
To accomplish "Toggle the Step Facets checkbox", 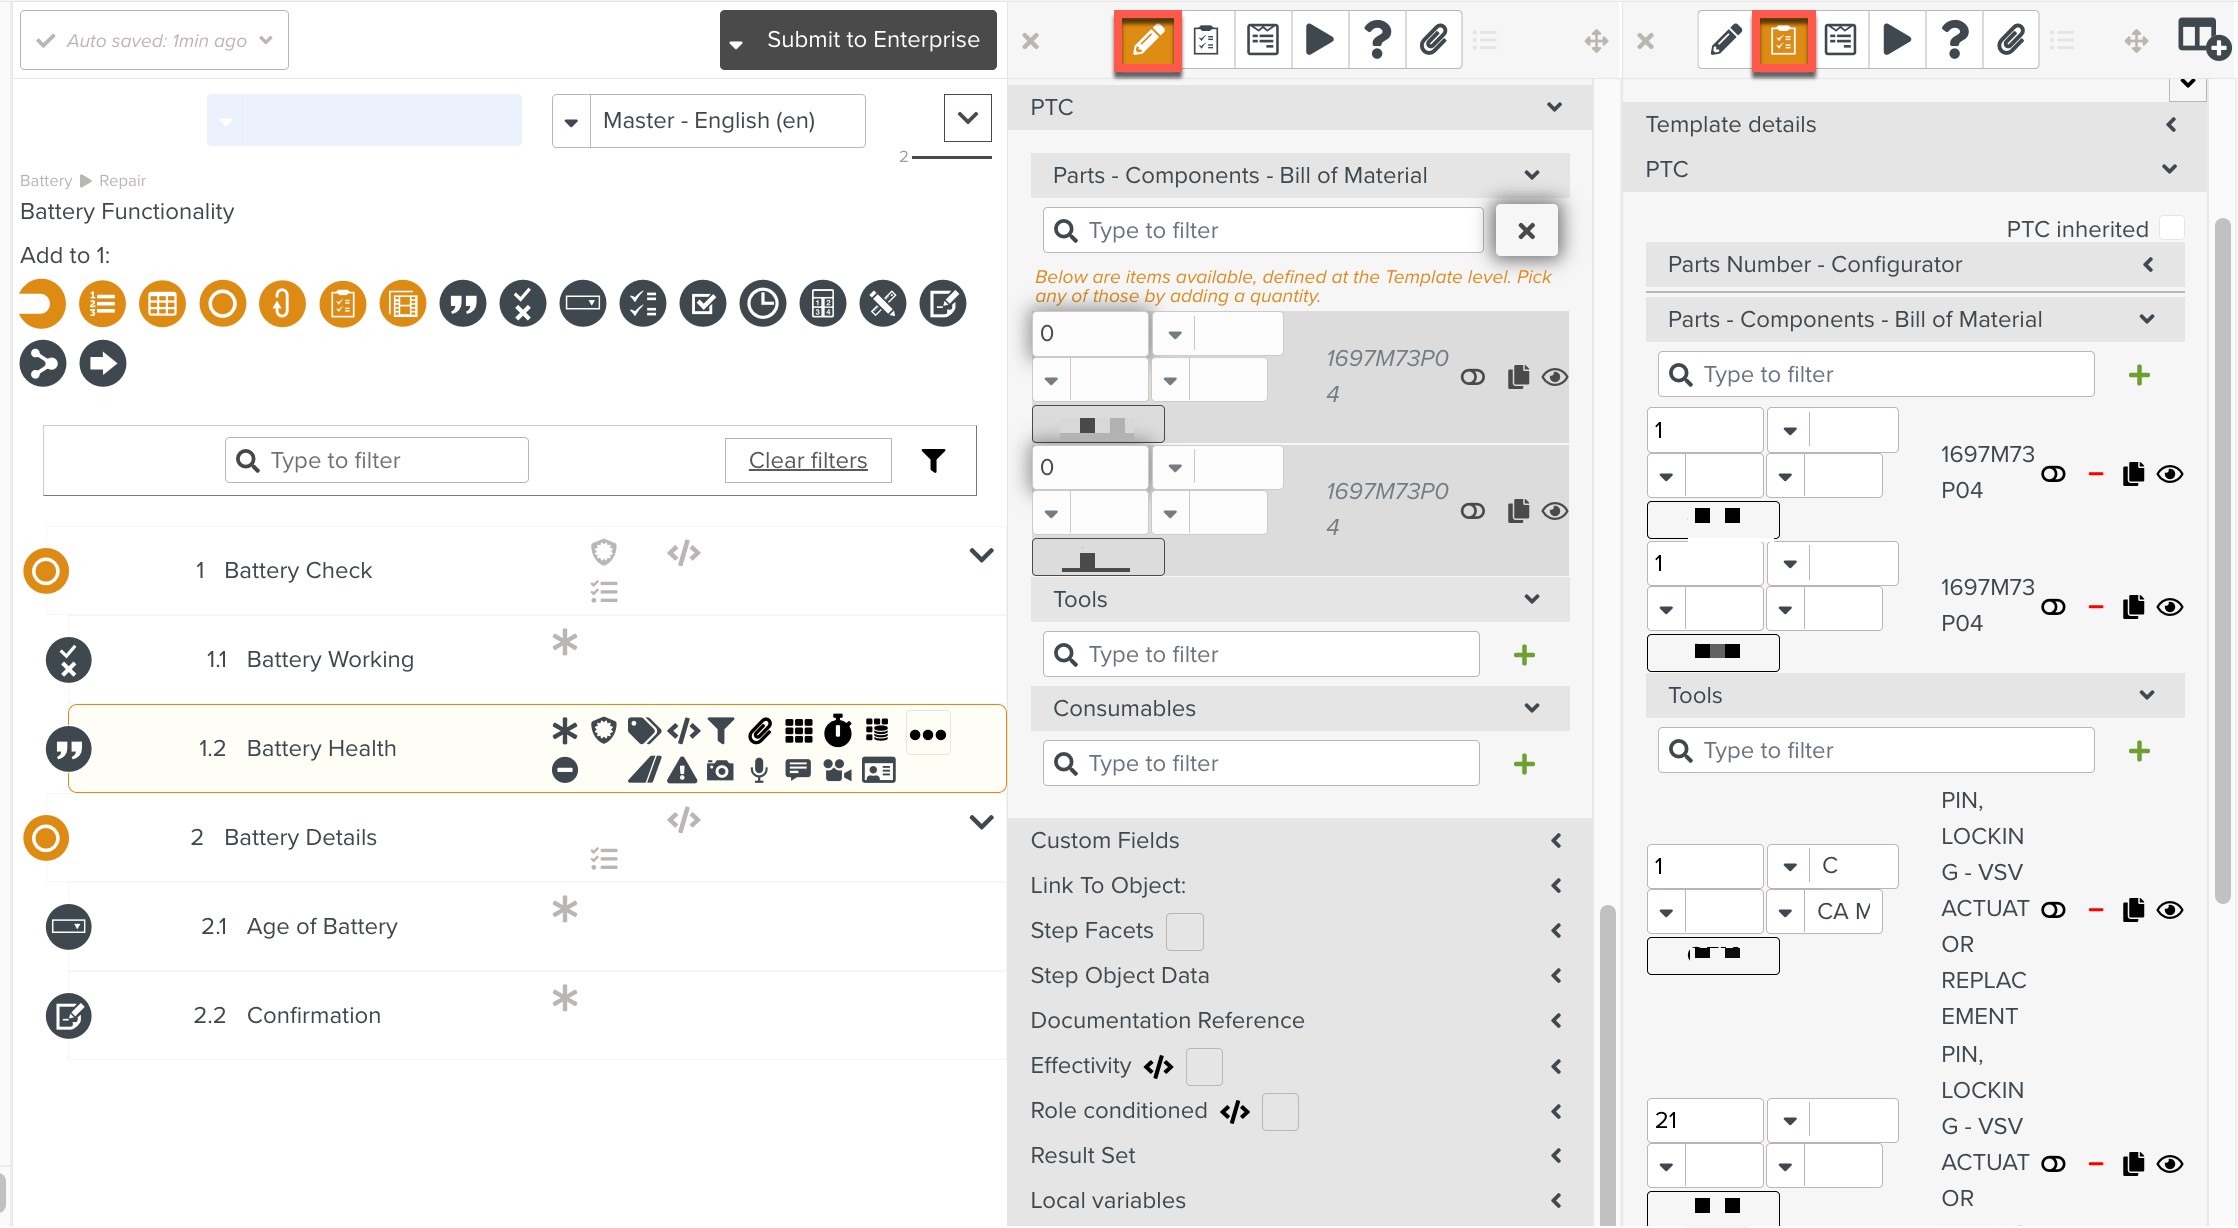I will (1184, 931).
